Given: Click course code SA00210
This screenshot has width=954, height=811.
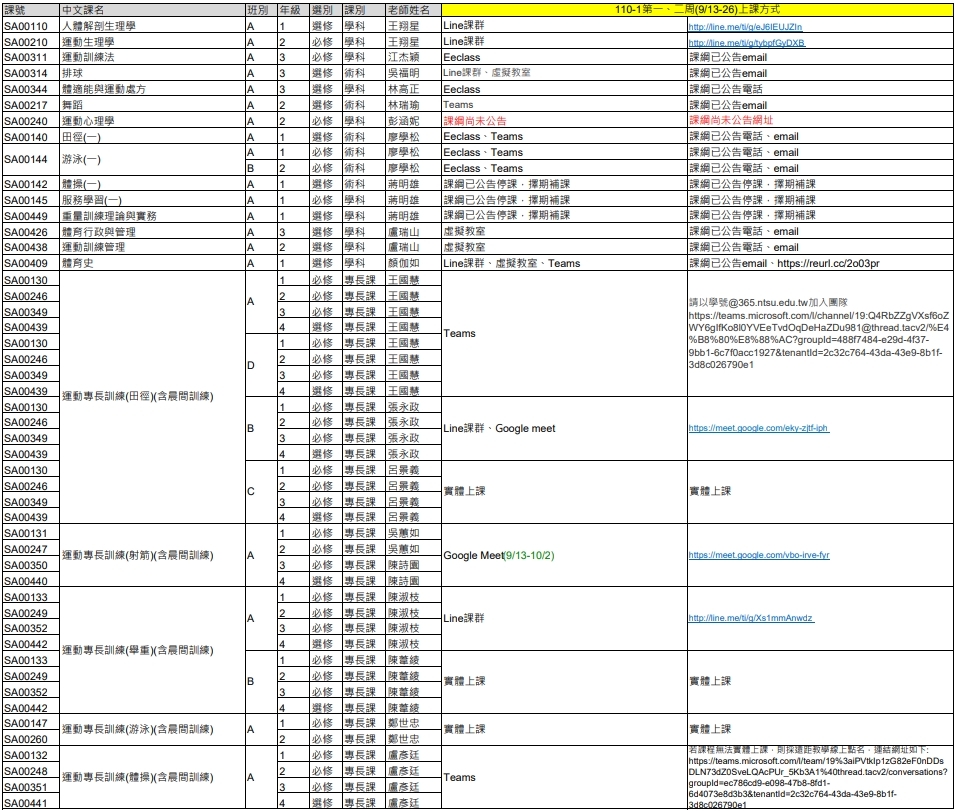Looking at the screenshot, I should coord(26,42).
